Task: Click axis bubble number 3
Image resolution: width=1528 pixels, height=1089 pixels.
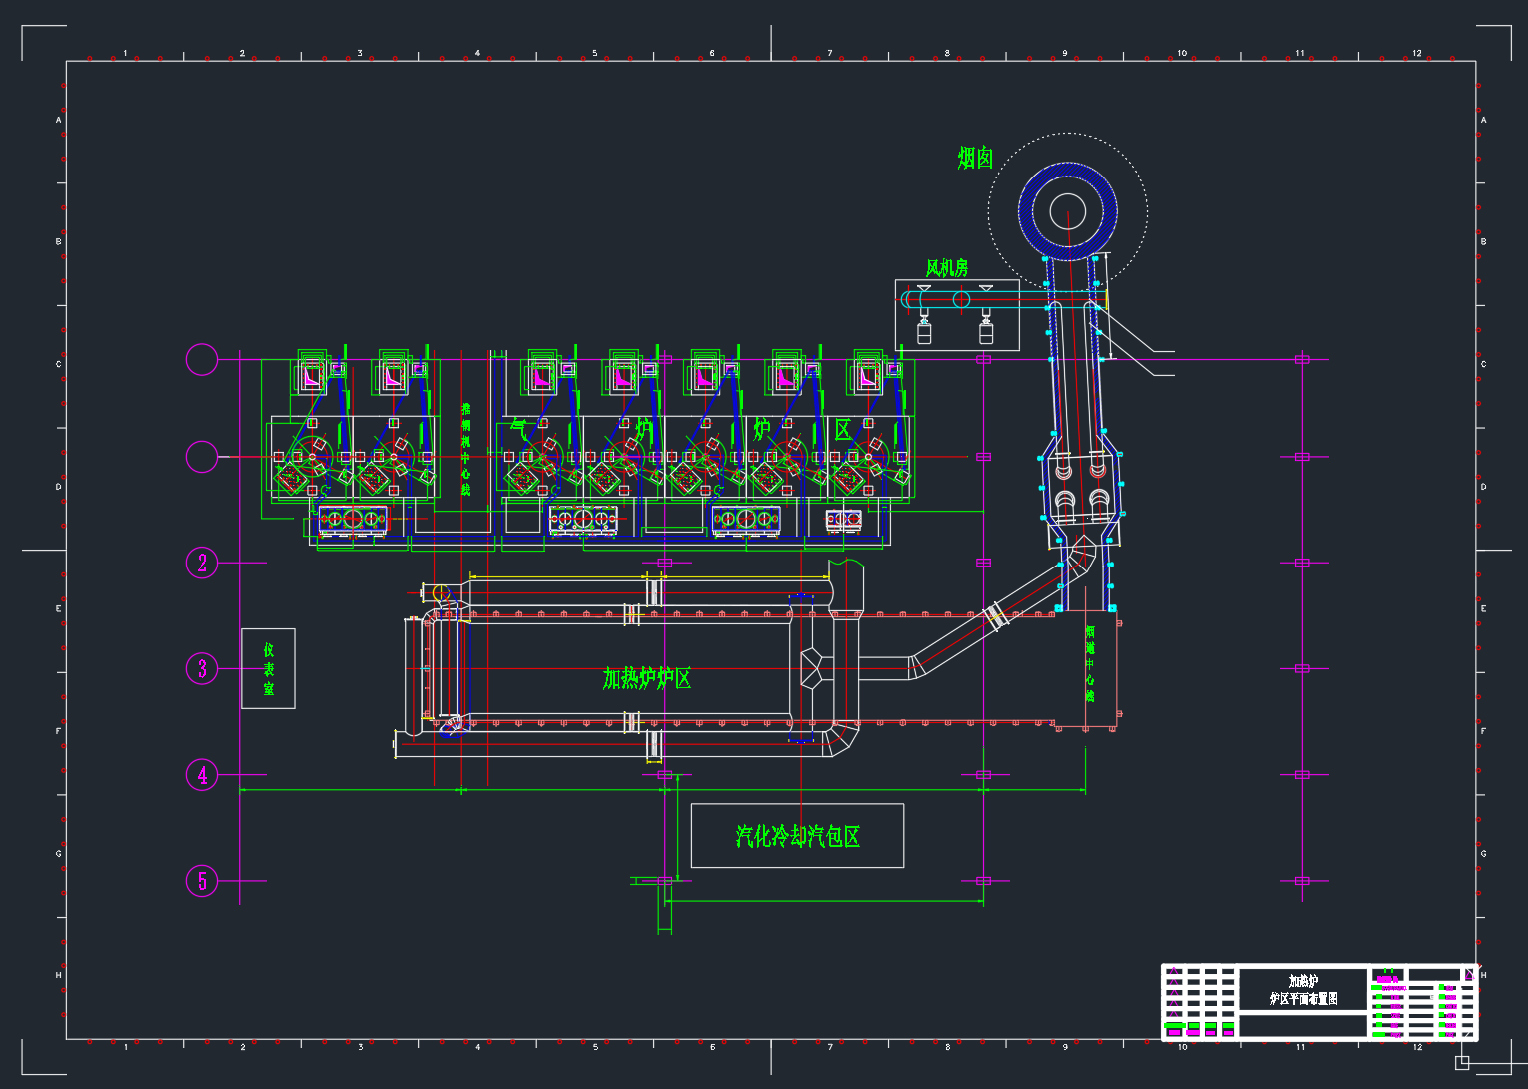Action: coord(202,668)
